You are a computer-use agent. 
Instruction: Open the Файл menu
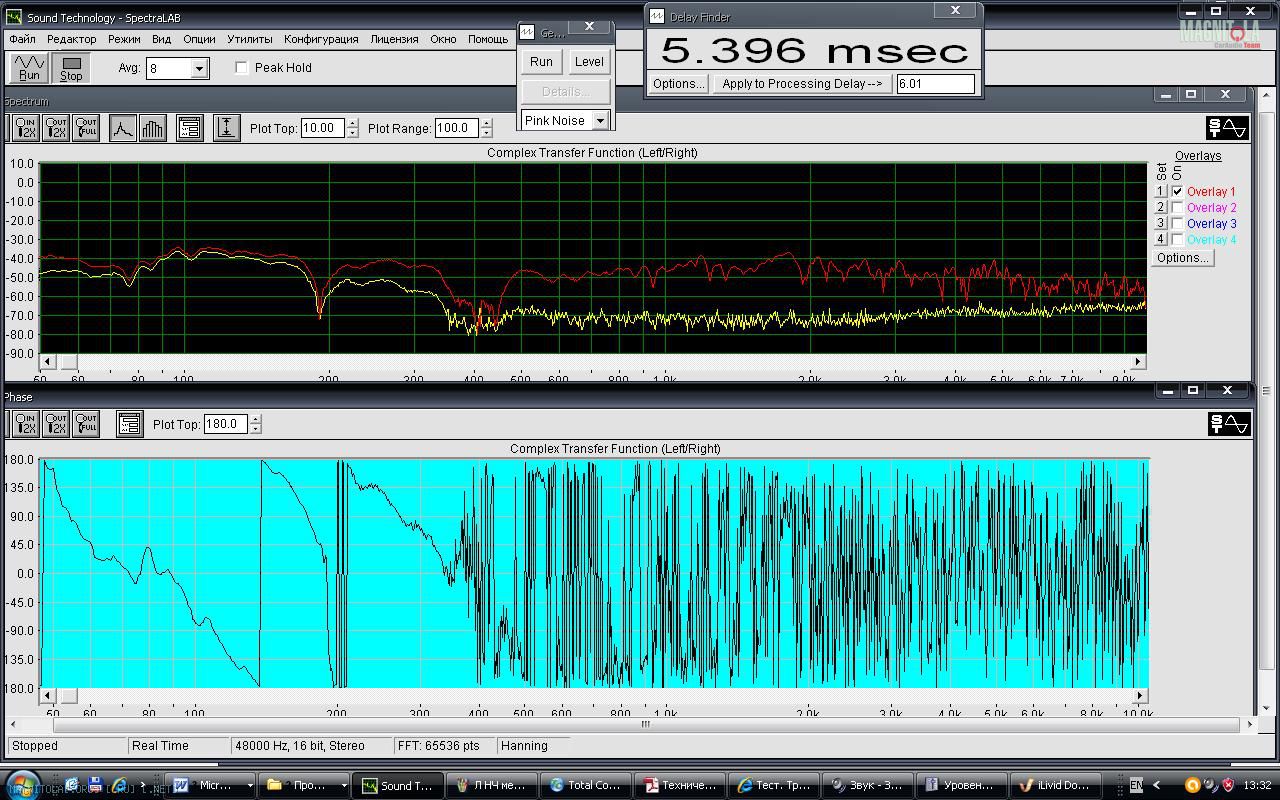[22, 39]
